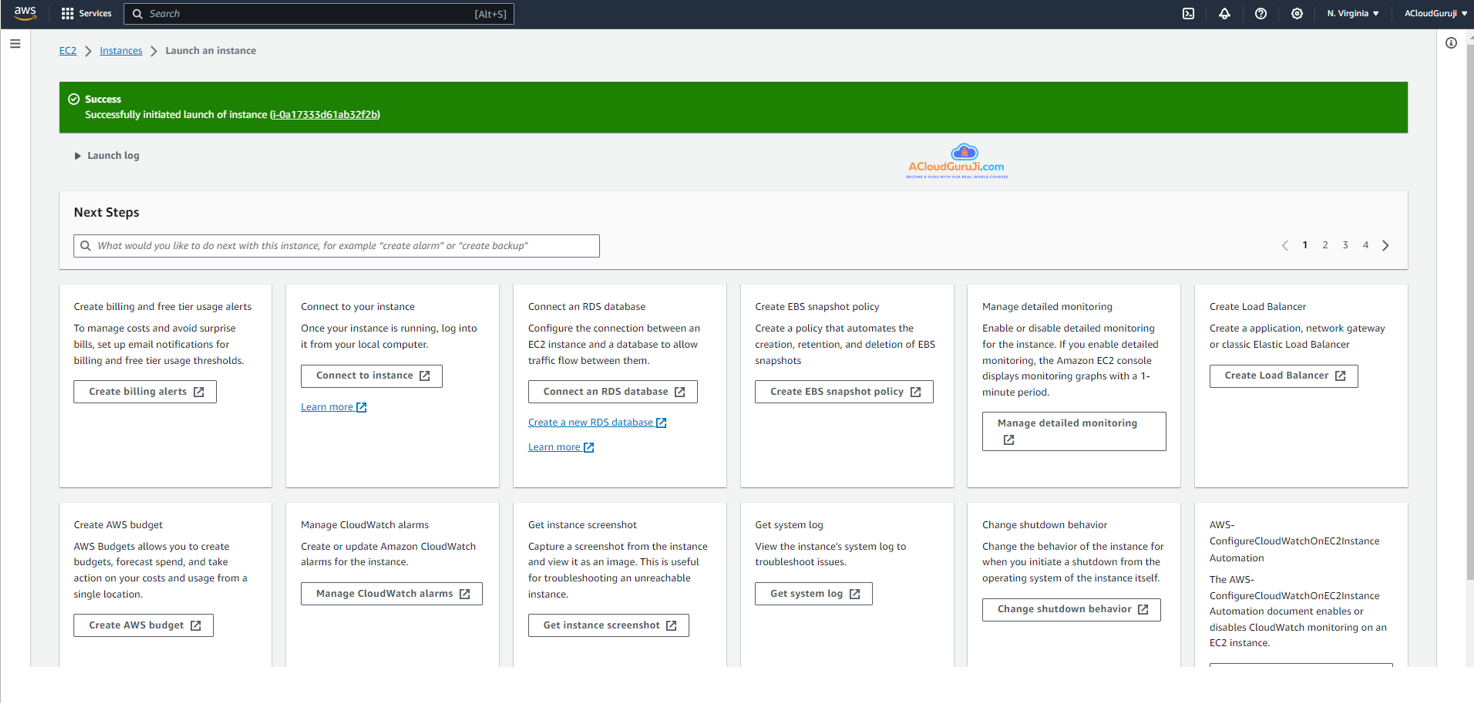Screen dimensions: 1474x703
Task: Click the help question mark icon
Action: coord(1260,14)
